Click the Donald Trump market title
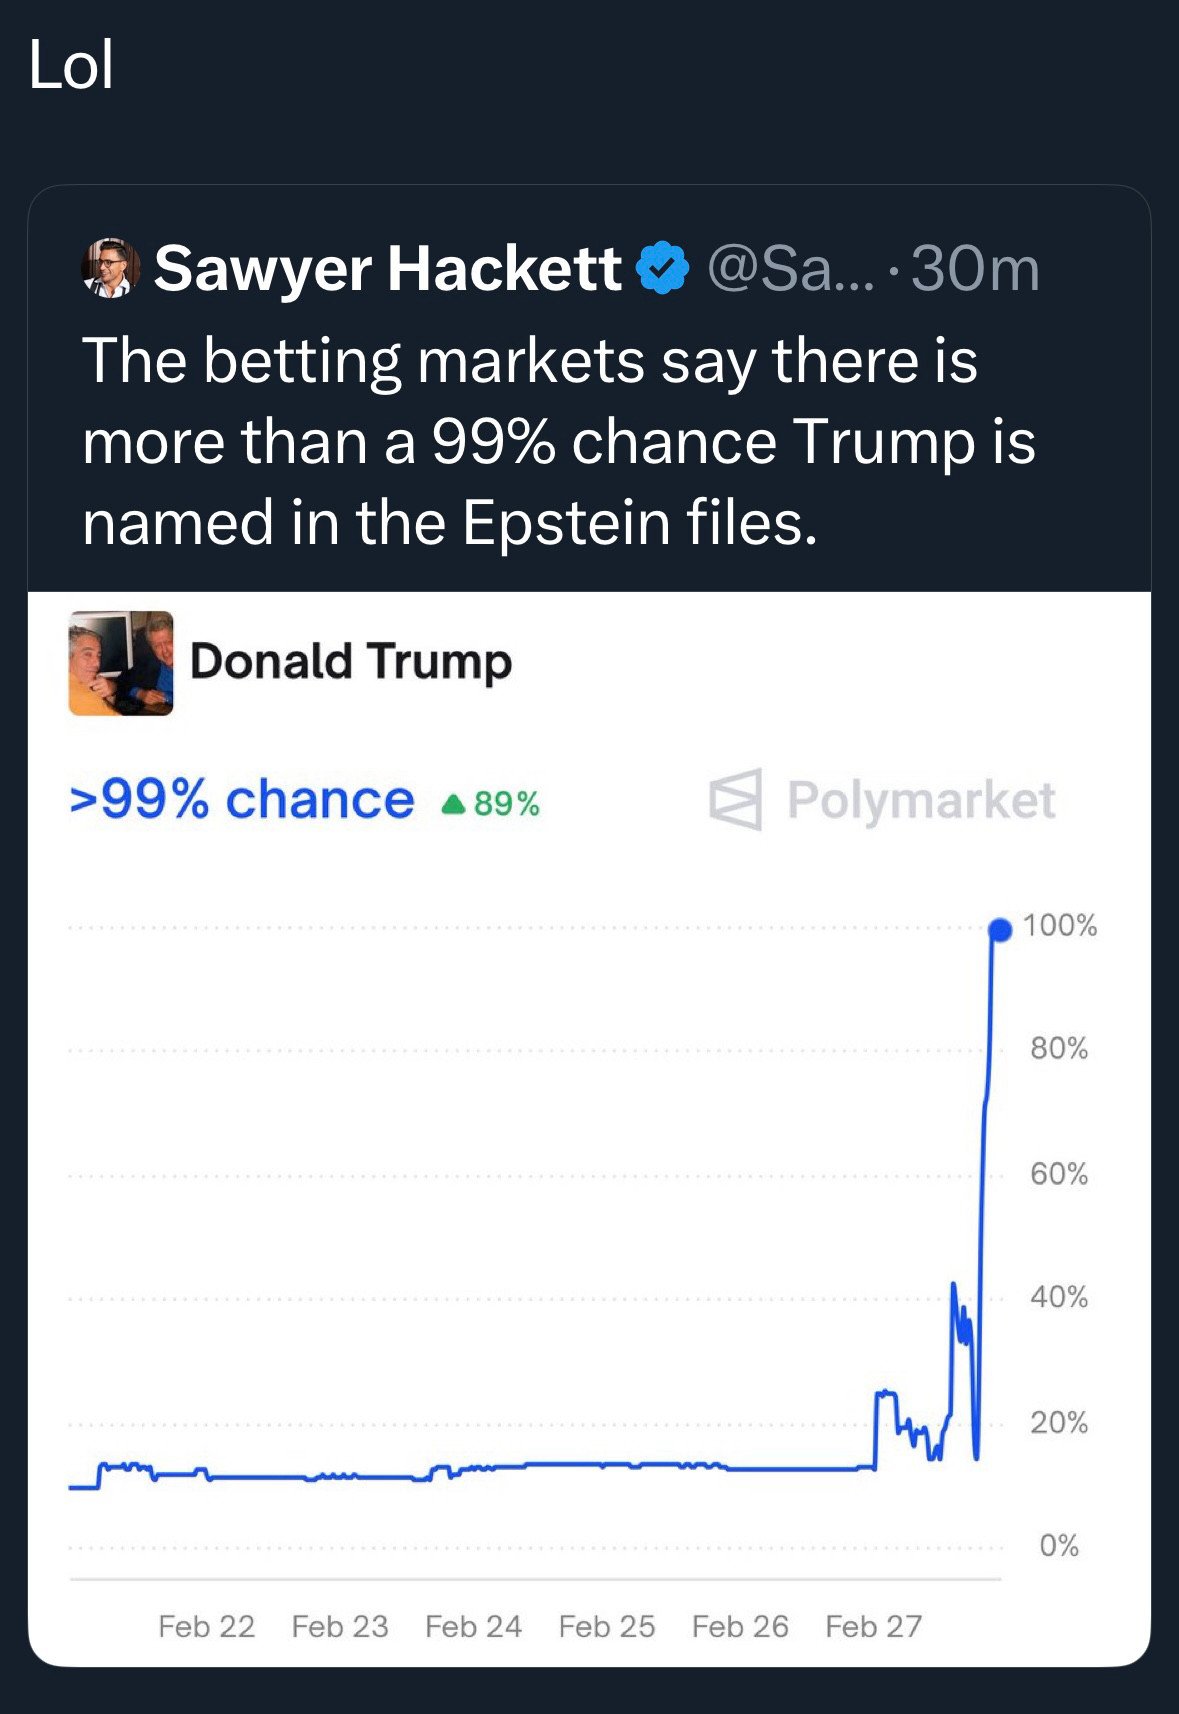The width and height of the screenshot is (1179, 1714). [351, 662]
